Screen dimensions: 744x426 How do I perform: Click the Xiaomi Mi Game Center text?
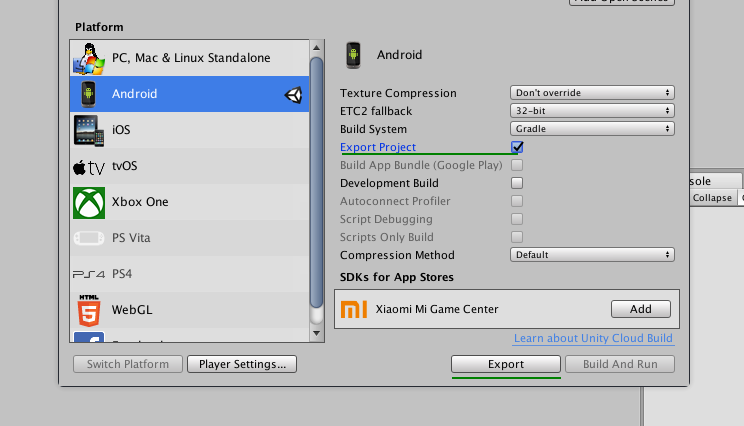click(x=437, y=309)
